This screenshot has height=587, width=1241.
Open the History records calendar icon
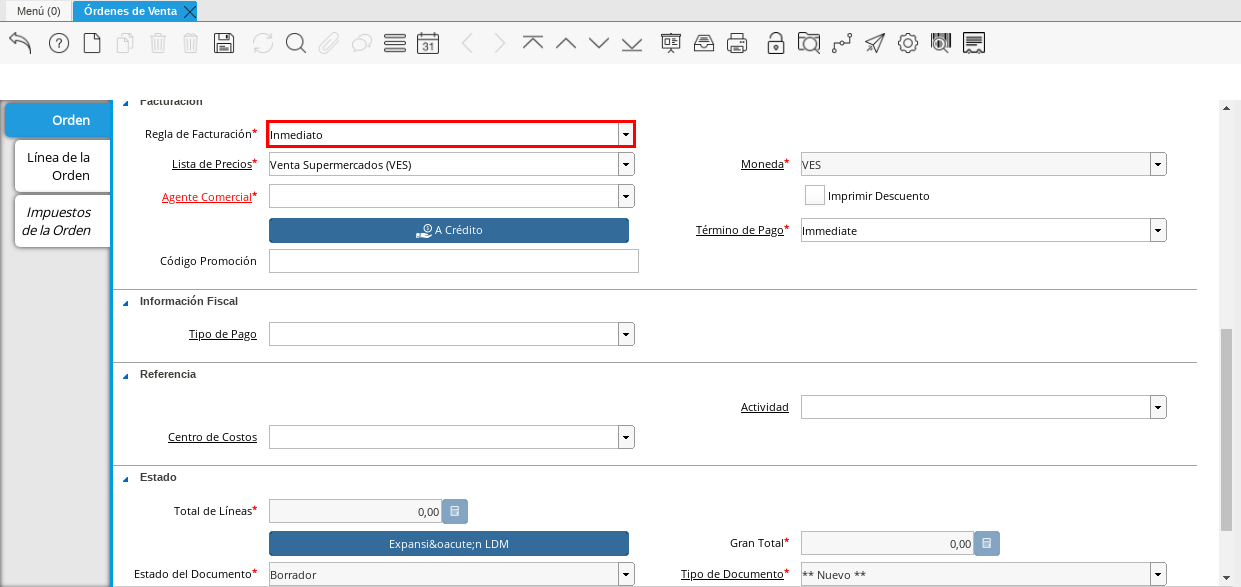(428, 43)
